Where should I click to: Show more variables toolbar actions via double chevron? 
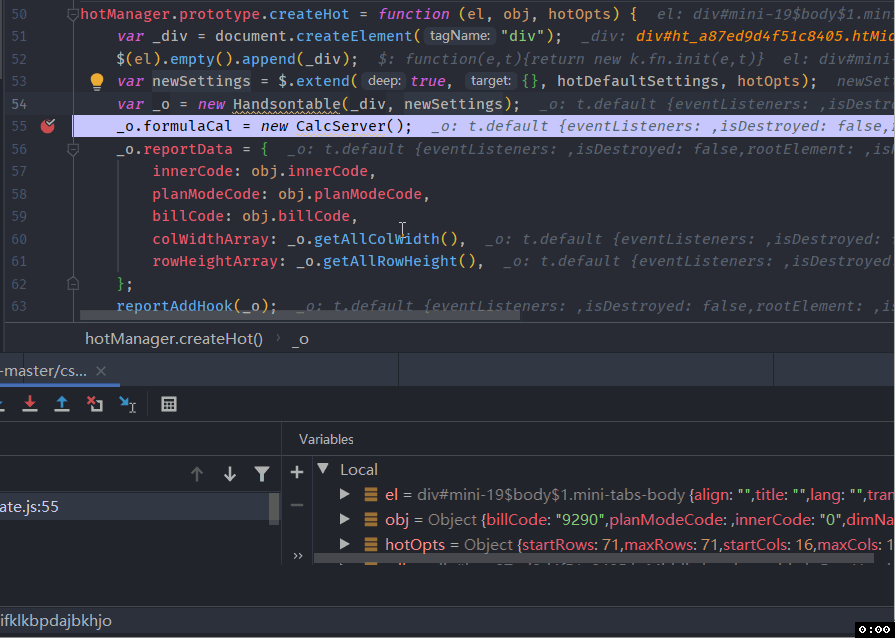point(297,556)
